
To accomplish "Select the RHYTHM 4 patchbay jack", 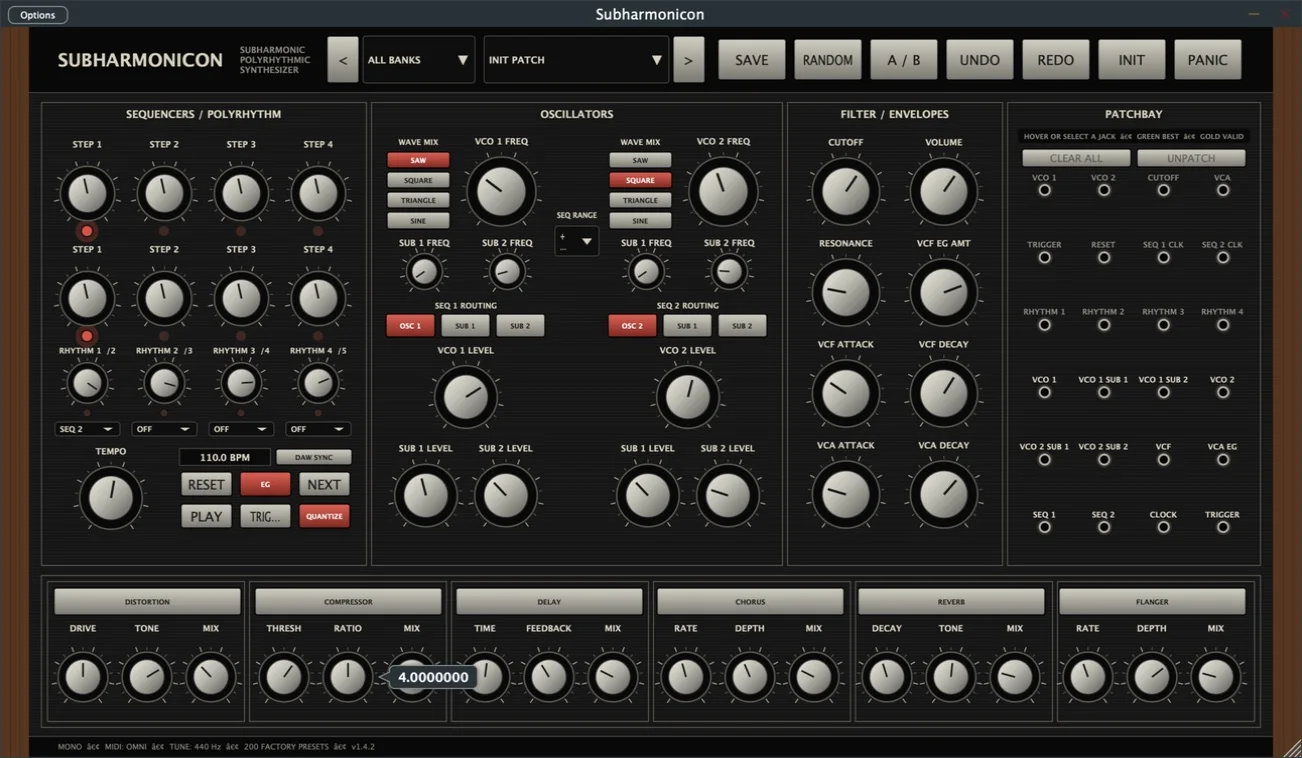I will point(1222,324).
